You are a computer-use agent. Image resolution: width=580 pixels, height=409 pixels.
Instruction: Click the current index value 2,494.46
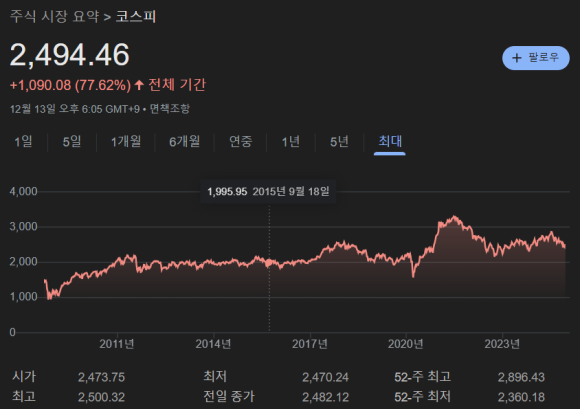coord(70,55)
